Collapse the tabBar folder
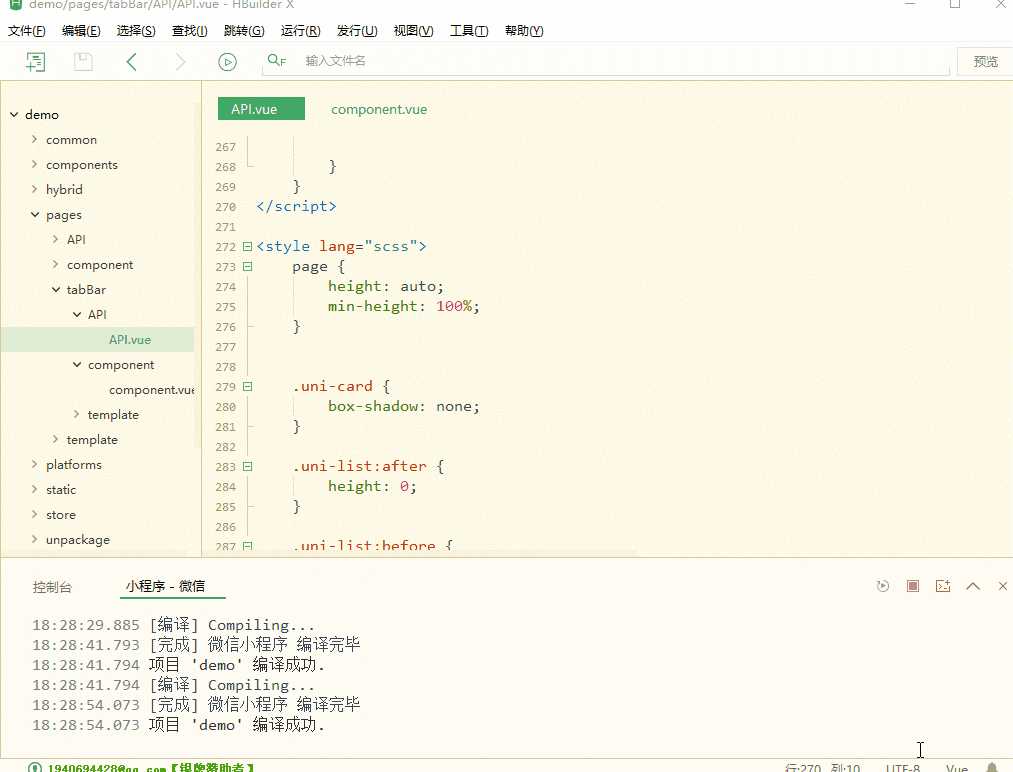The width and height of the screenshot is (1013, 772). click(x=56, y=289)
